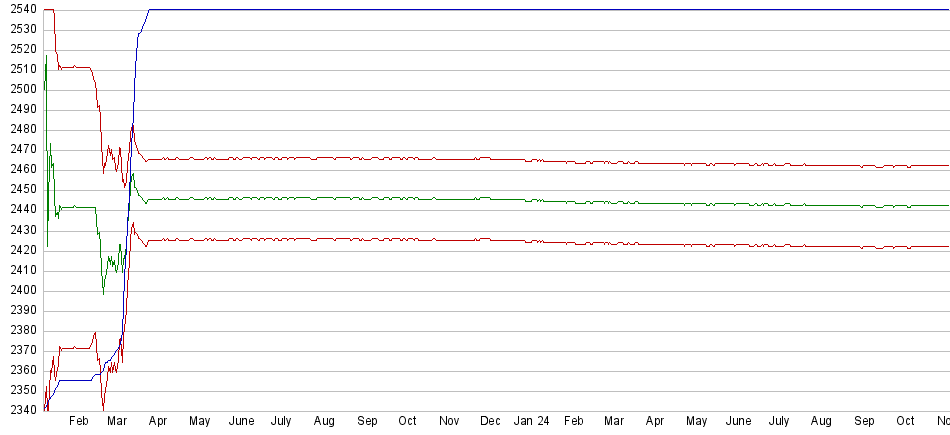The width and height of the screenshot is (950, 435).
Task: Select the 2340 y-axis value
Action: pyautogui.click(x=21, y=411)
